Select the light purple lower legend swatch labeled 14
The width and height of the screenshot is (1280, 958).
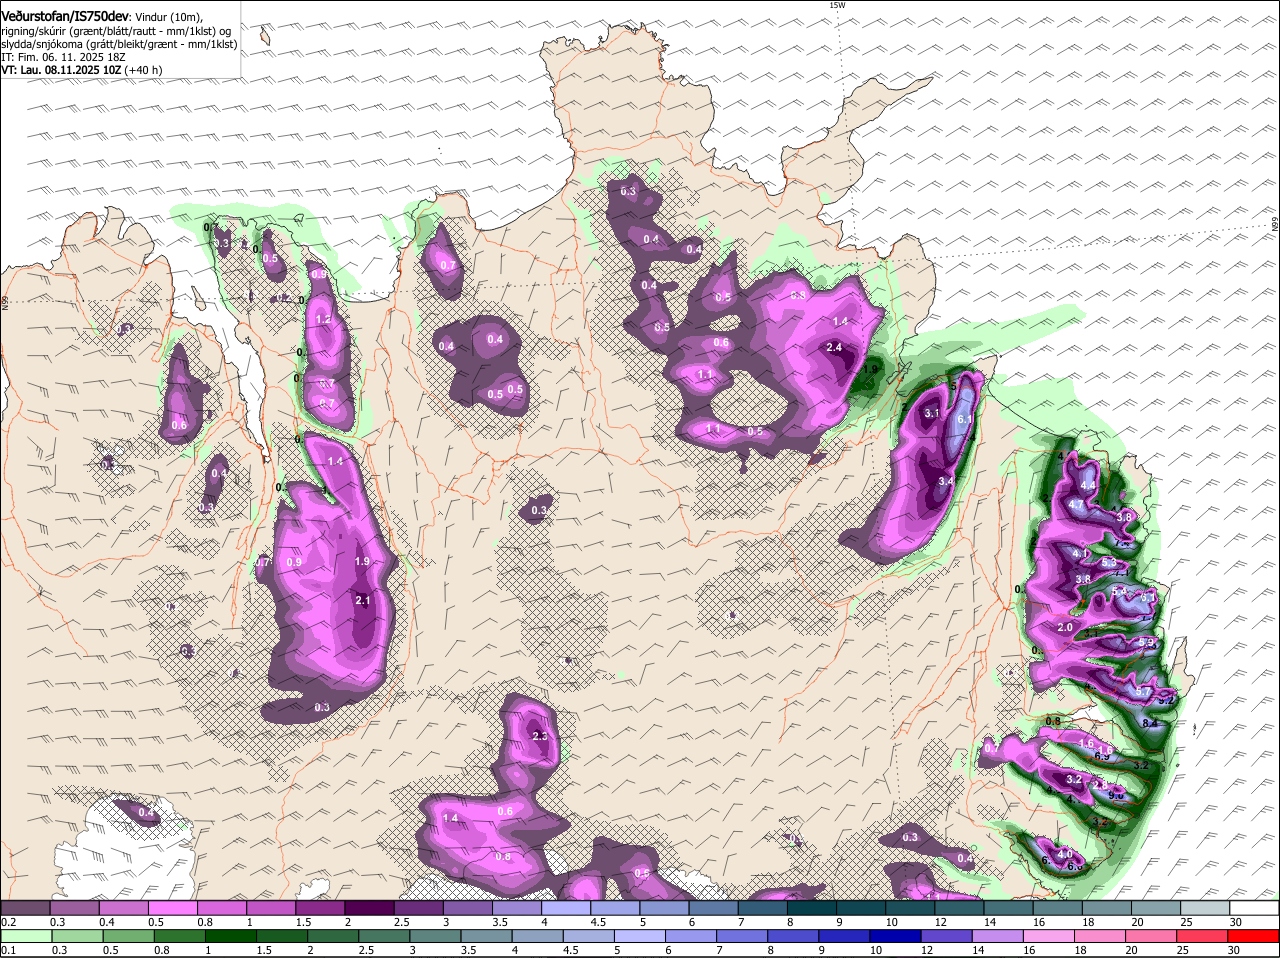coord(1000,936)
